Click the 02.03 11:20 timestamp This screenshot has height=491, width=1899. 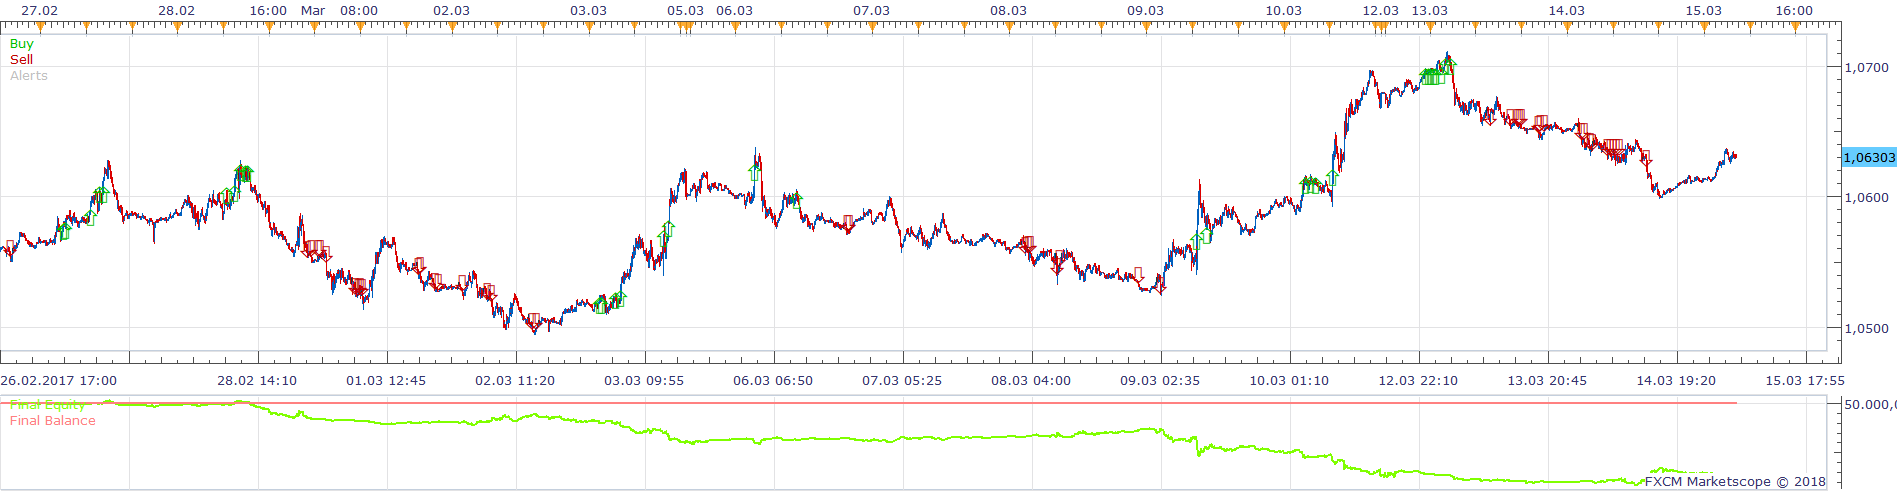point(515,381)
